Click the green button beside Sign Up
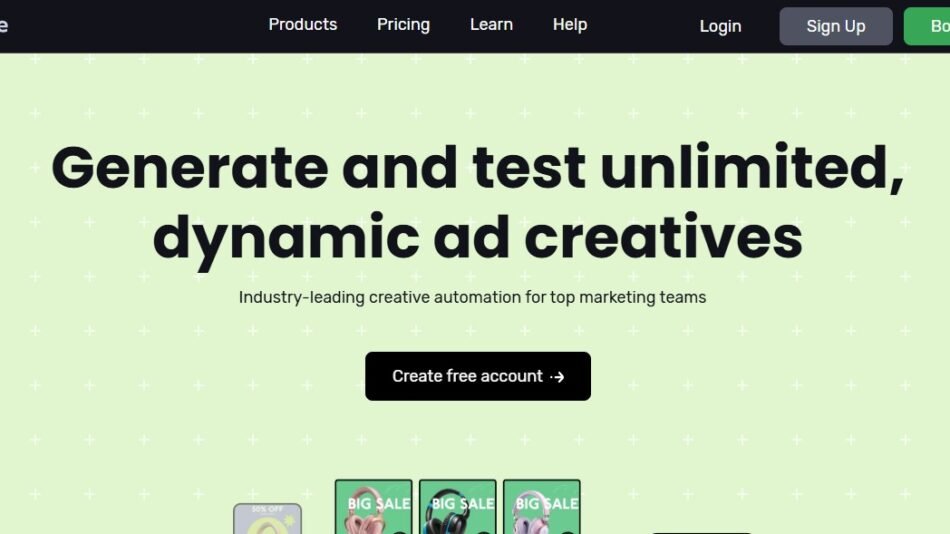The image size is (950, 534). [928, 26]
